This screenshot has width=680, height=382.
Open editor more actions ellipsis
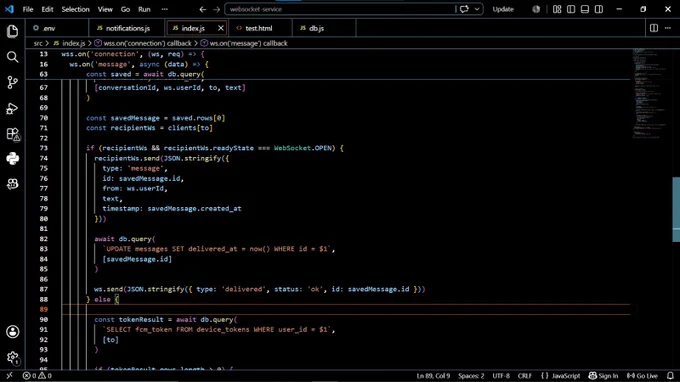click(x=668, y=28)
